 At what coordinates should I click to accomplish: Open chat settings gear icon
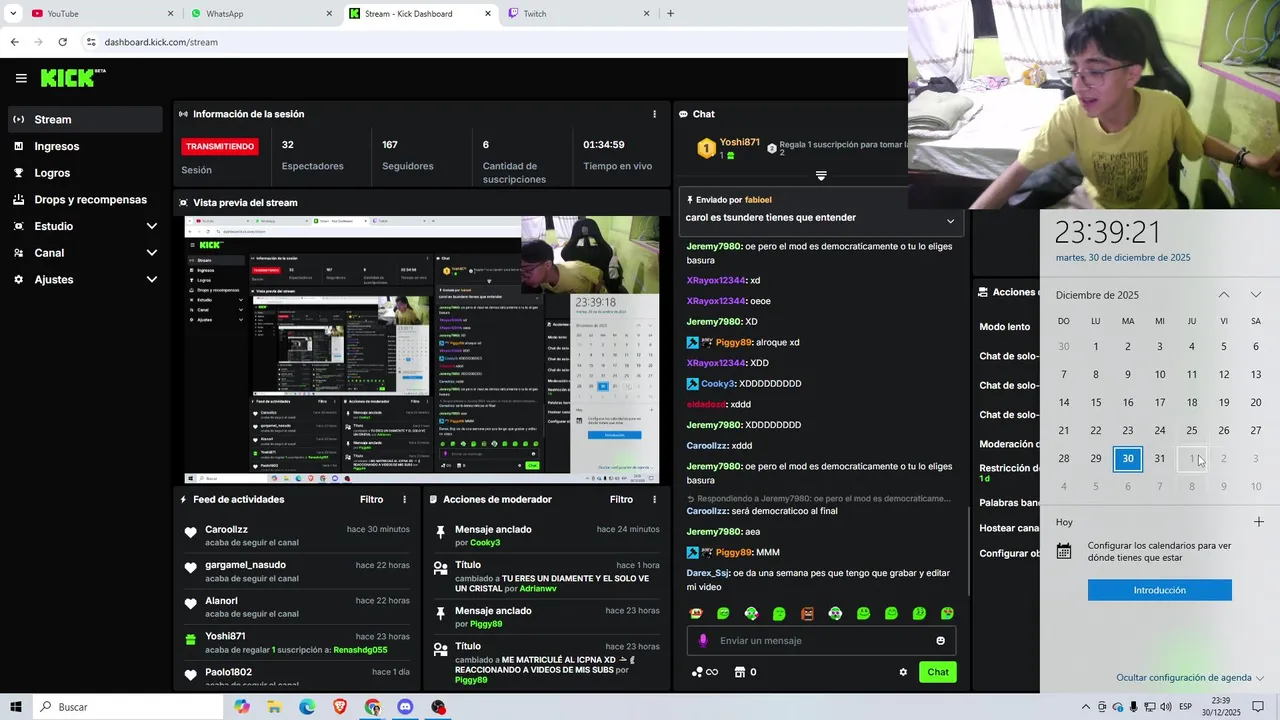pos(903,672)
